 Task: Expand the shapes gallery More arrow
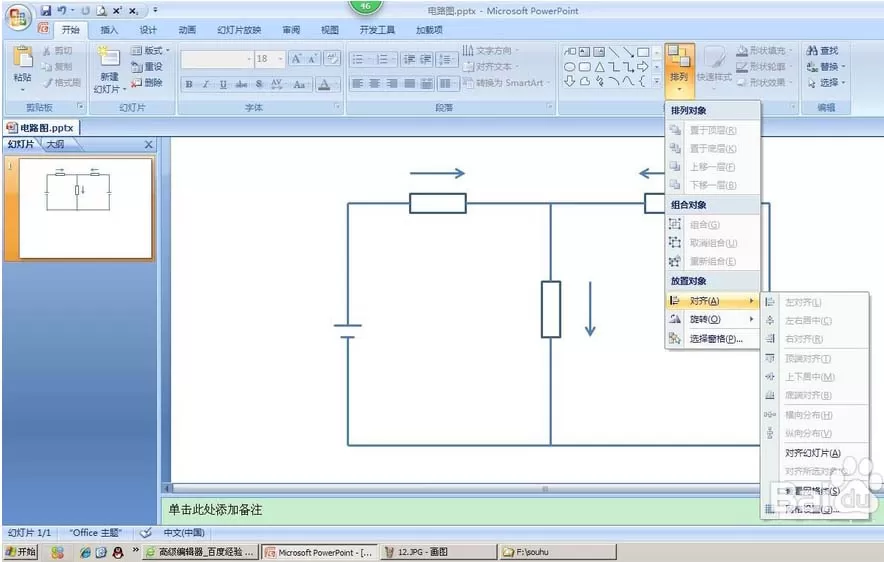[x=657, y=81]
